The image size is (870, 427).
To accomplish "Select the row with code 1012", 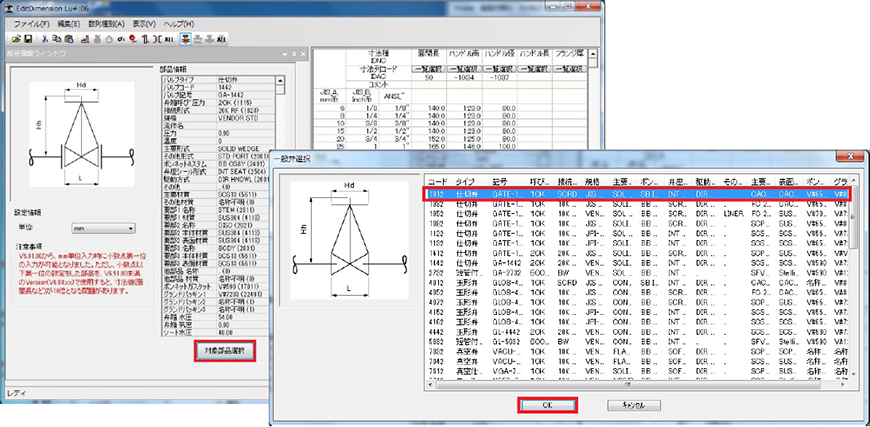I will coord(637,195).
